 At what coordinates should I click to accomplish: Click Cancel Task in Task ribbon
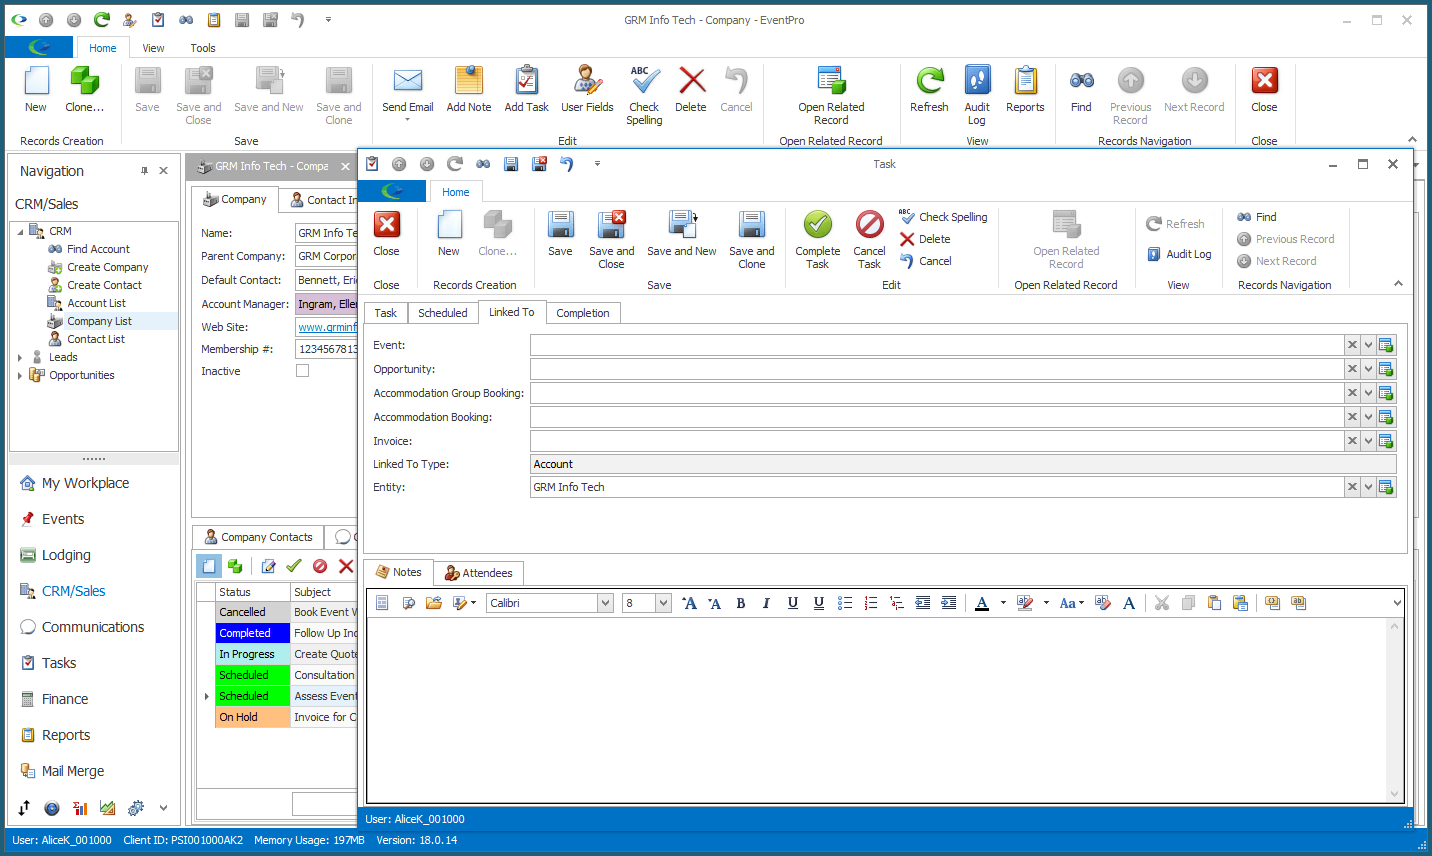coord(869,240)
